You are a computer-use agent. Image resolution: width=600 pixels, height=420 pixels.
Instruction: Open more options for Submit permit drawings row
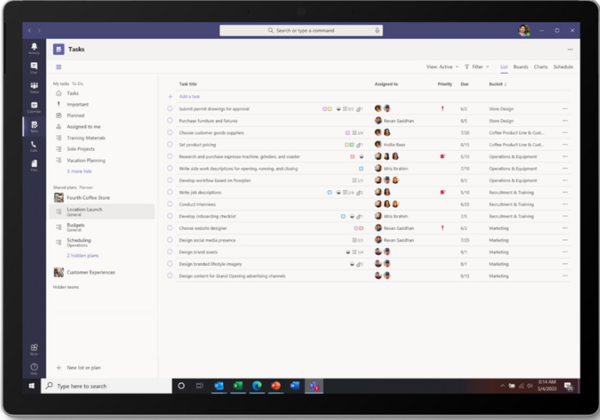click(565, 109)
